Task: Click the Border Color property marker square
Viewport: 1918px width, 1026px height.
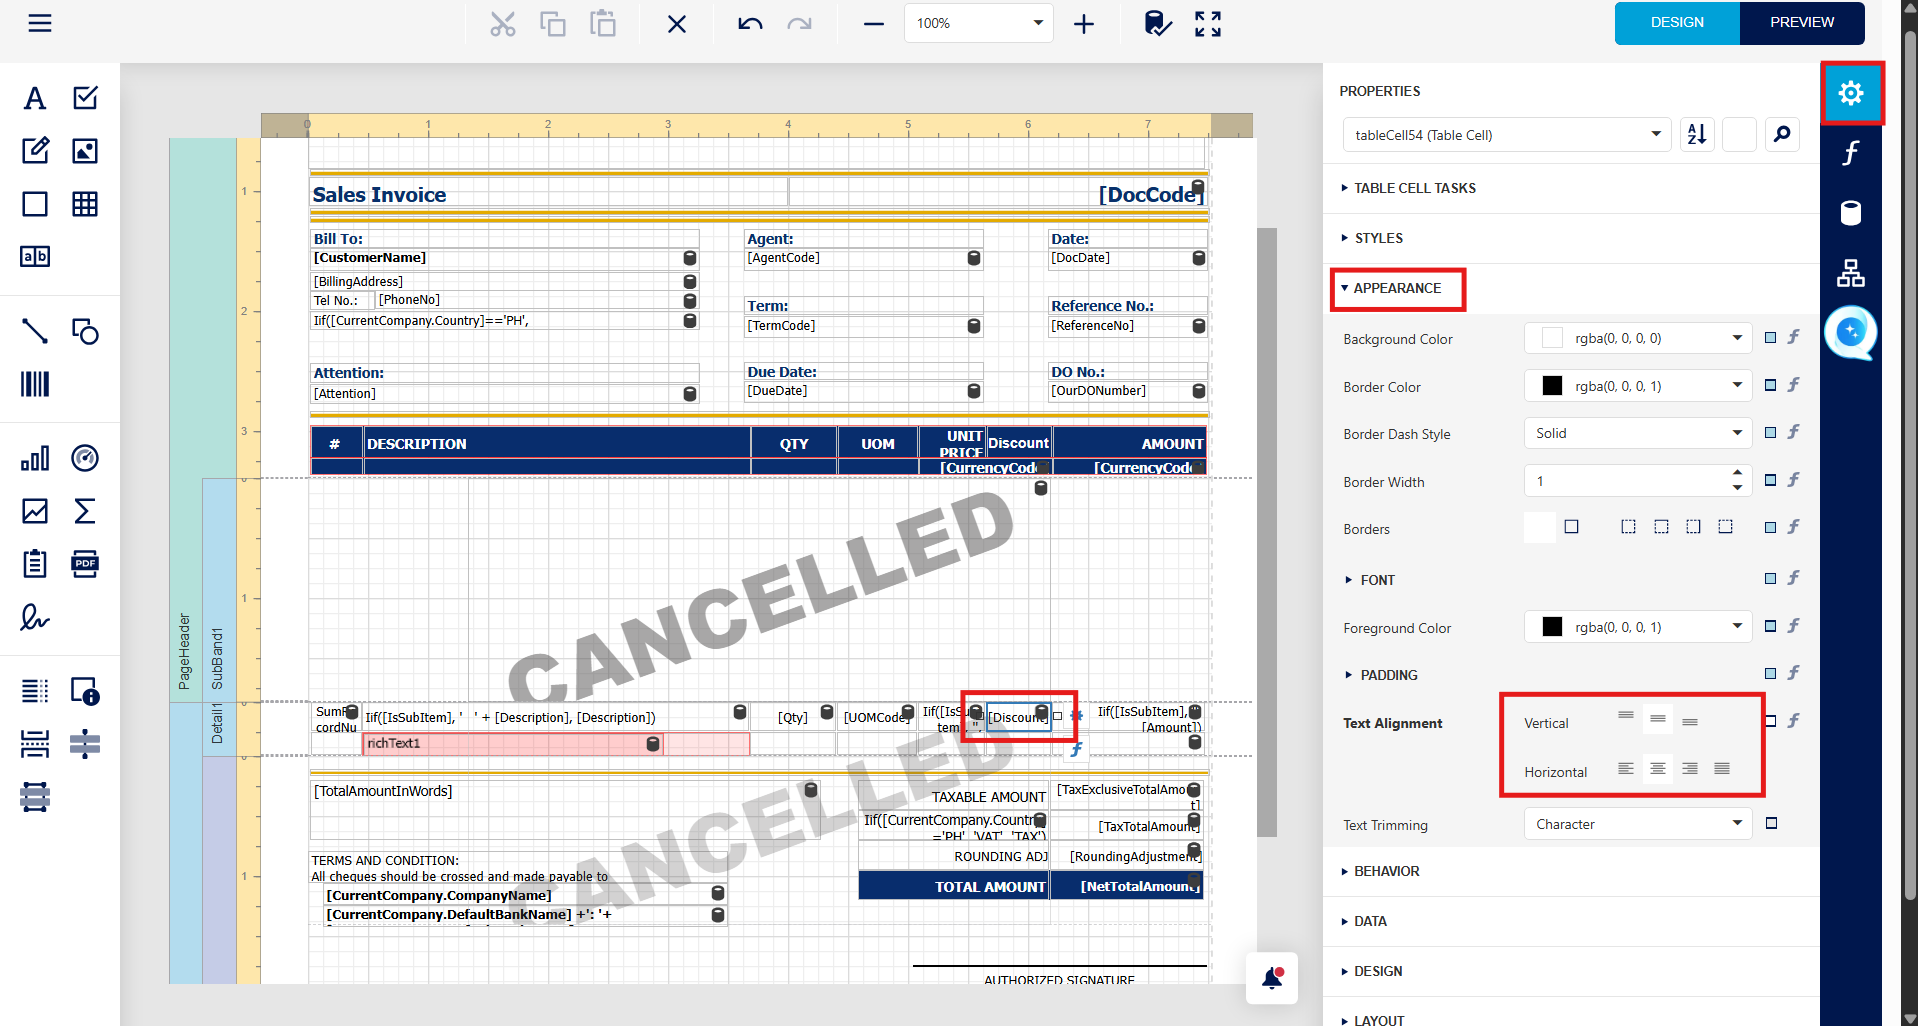Action: click(x=1770, y=385)
